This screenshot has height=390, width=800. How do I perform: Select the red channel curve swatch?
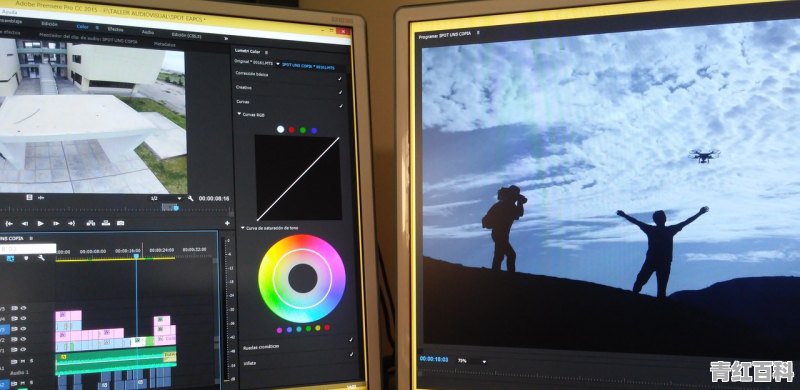(292, 130)
